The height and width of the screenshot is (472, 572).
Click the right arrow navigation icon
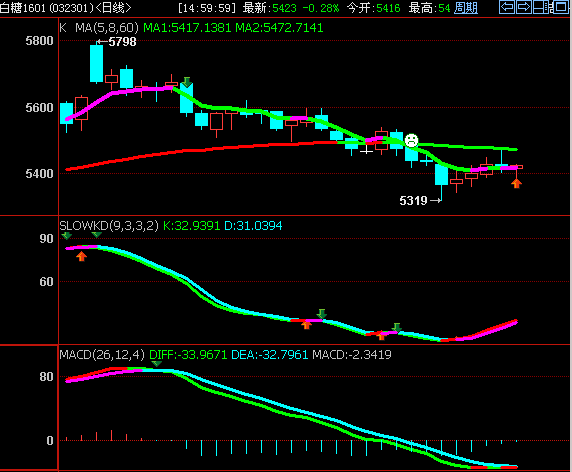point(523,7)
